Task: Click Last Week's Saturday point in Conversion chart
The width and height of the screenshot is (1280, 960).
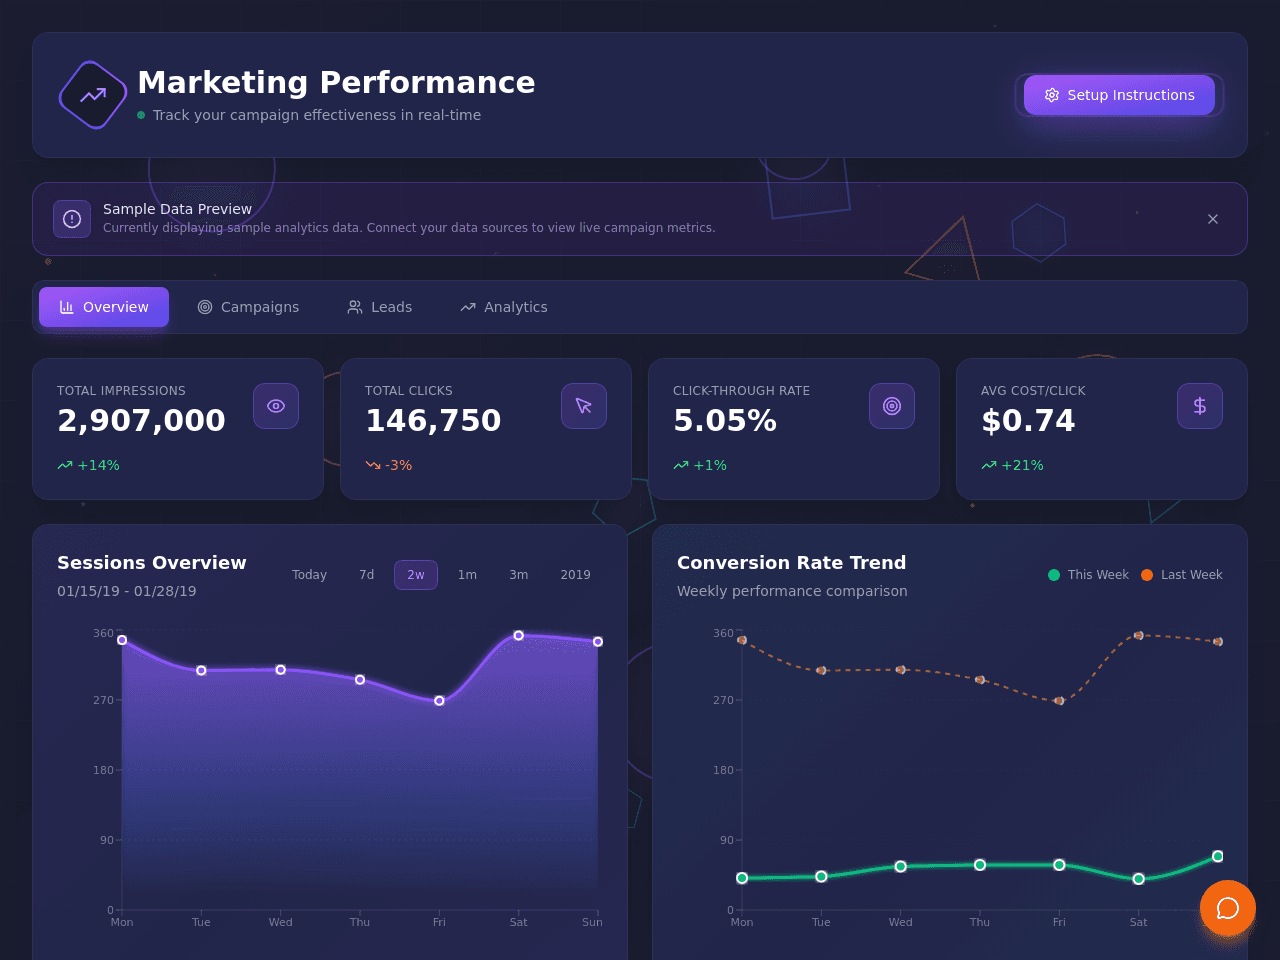Action: point(1139,635)
